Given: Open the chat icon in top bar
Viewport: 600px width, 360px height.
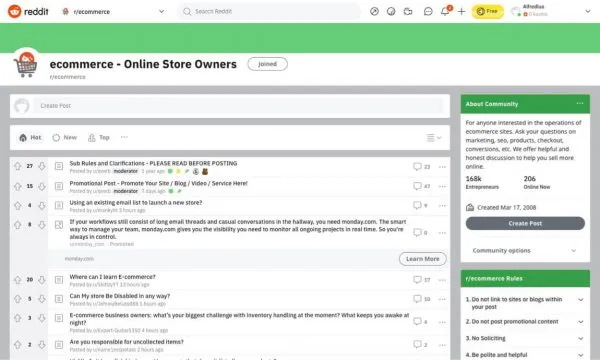Looking at the screenshot, I should (428, 11).
